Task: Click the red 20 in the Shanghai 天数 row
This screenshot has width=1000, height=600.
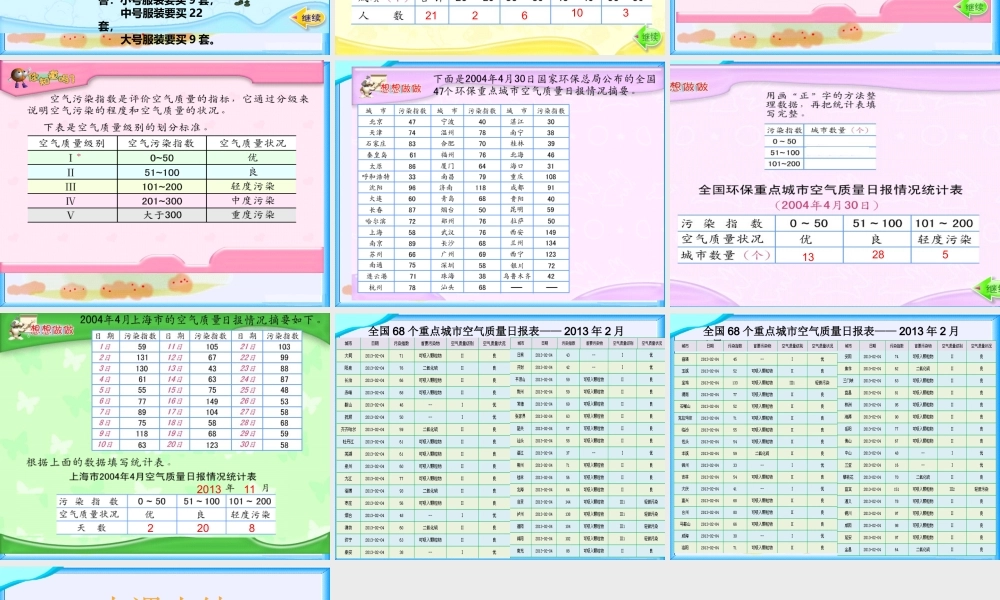Action: (203, 528)
